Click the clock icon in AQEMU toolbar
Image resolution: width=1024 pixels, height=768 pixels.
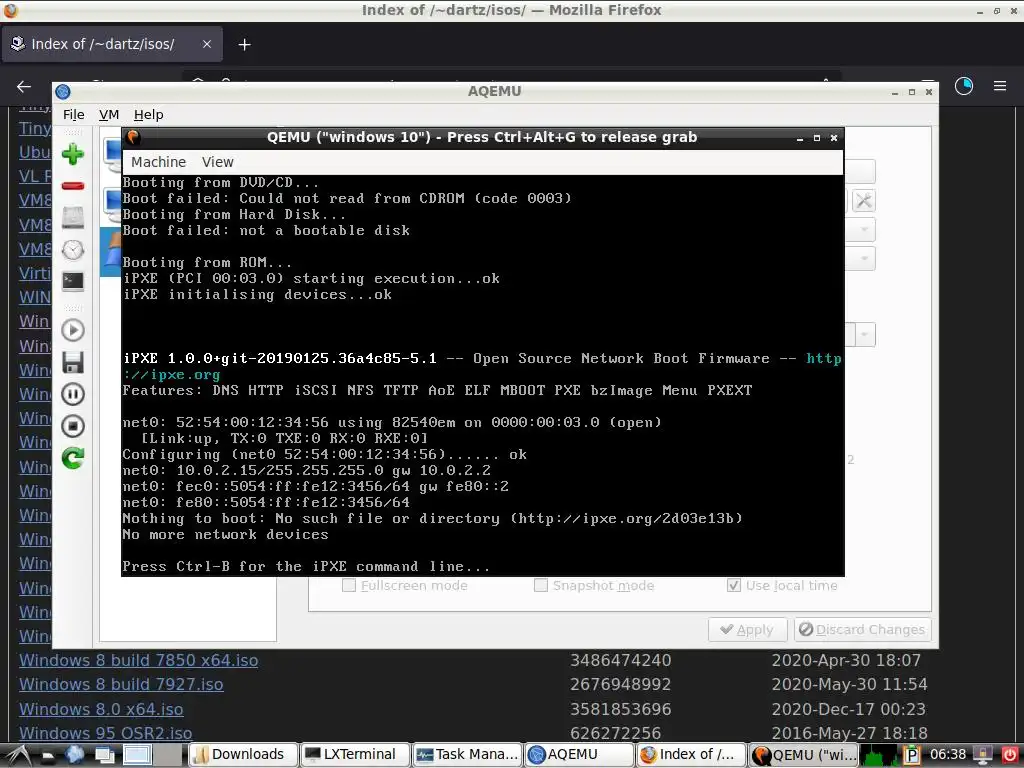(x=72, y=249)
